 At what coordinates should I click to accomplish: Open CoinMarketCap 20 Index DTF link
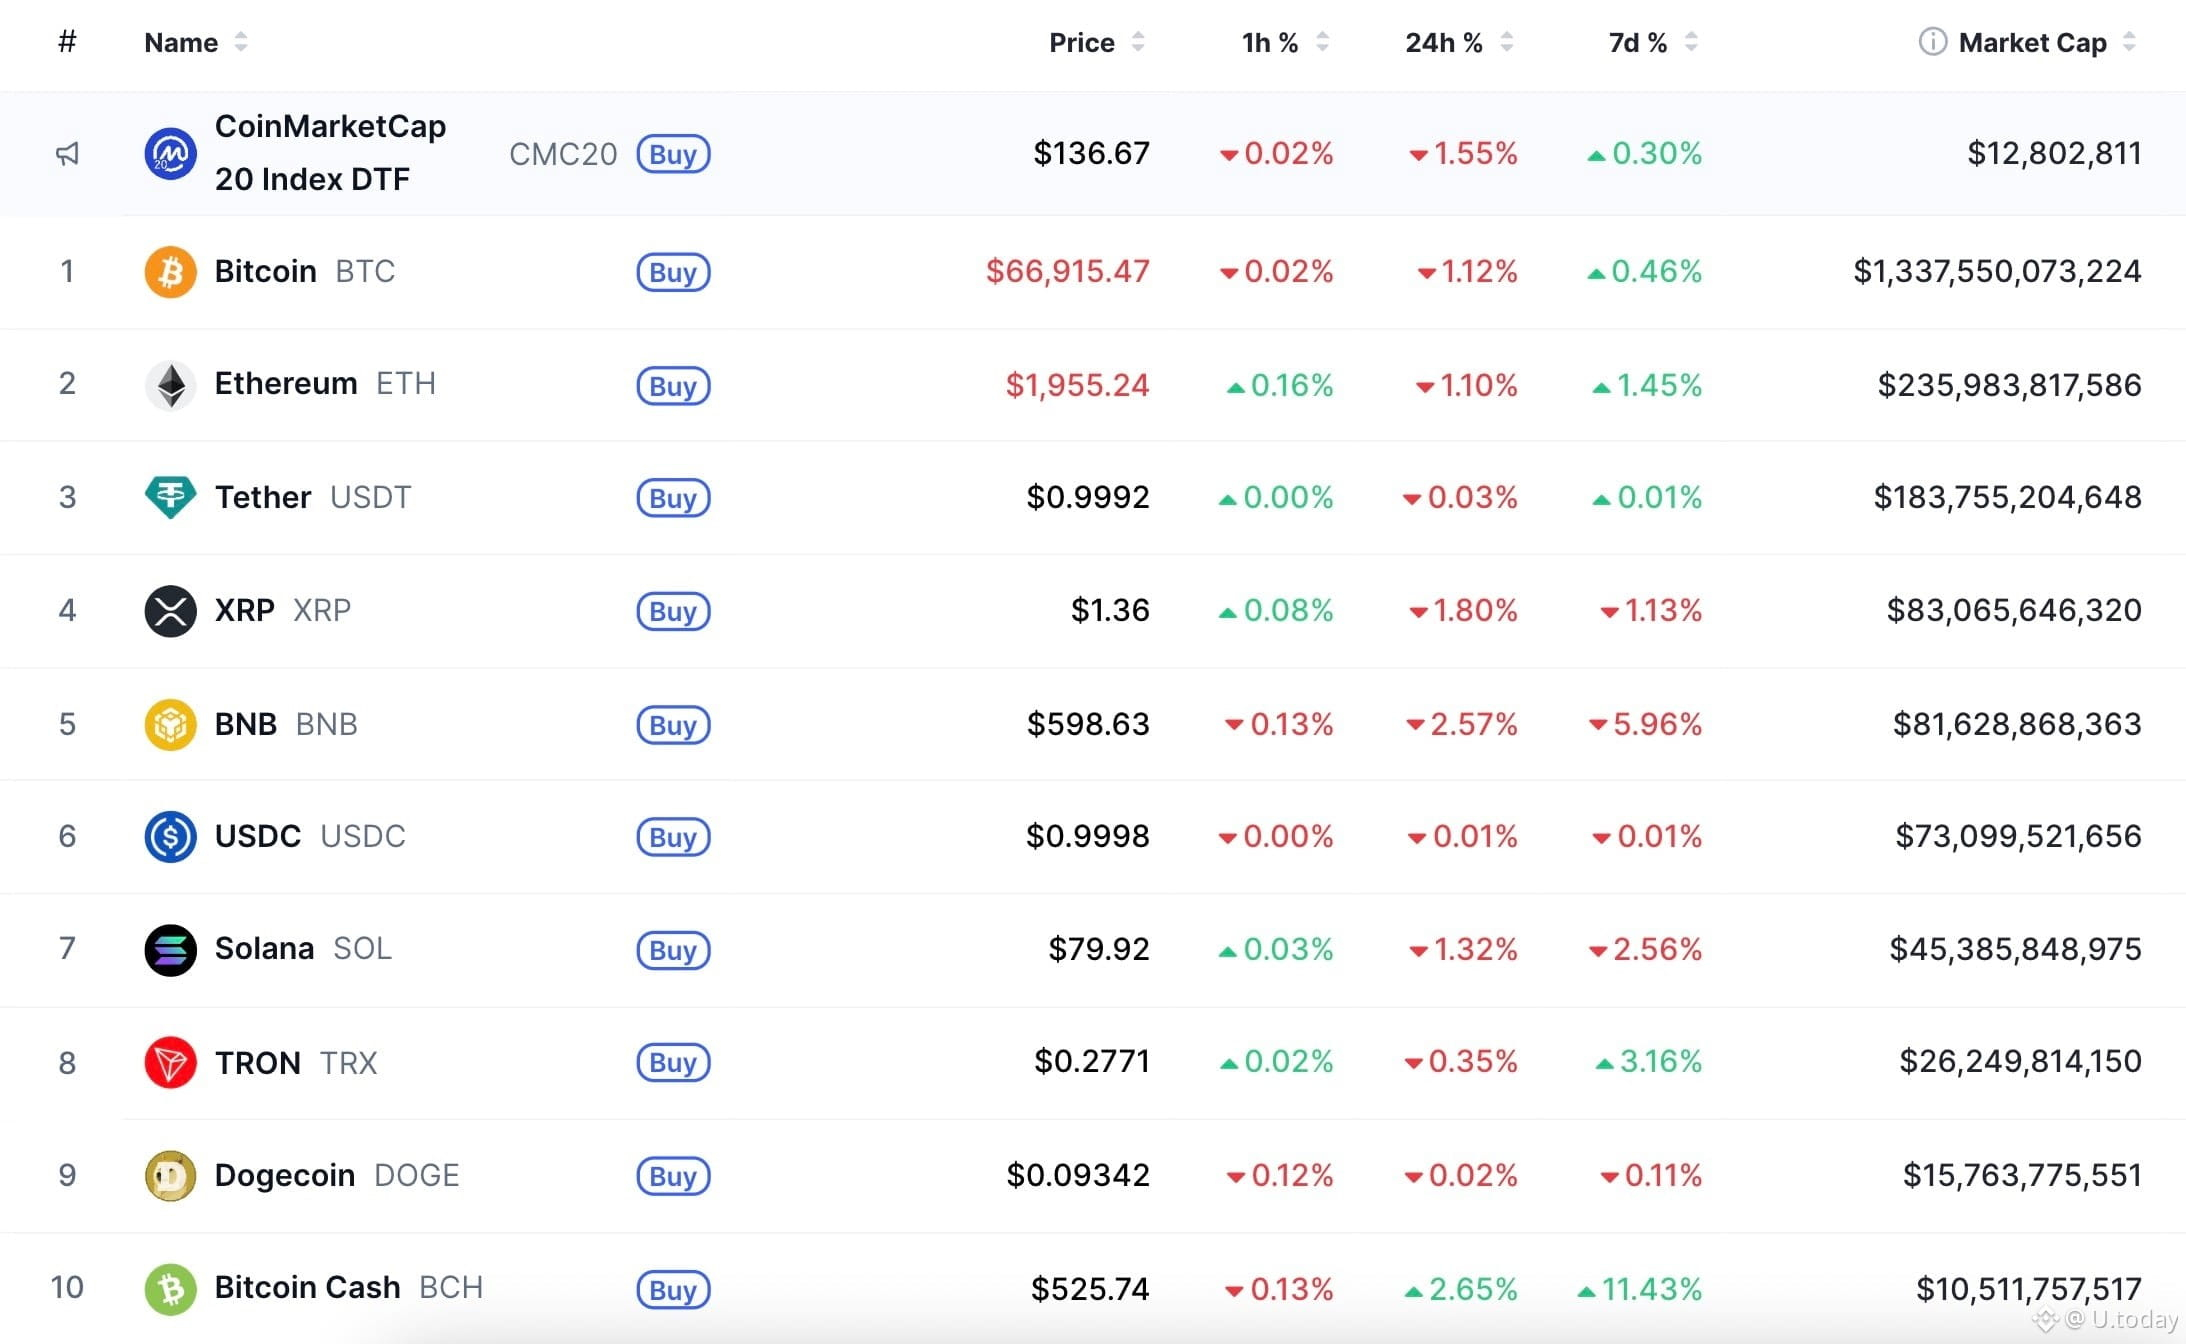point(330,152)
